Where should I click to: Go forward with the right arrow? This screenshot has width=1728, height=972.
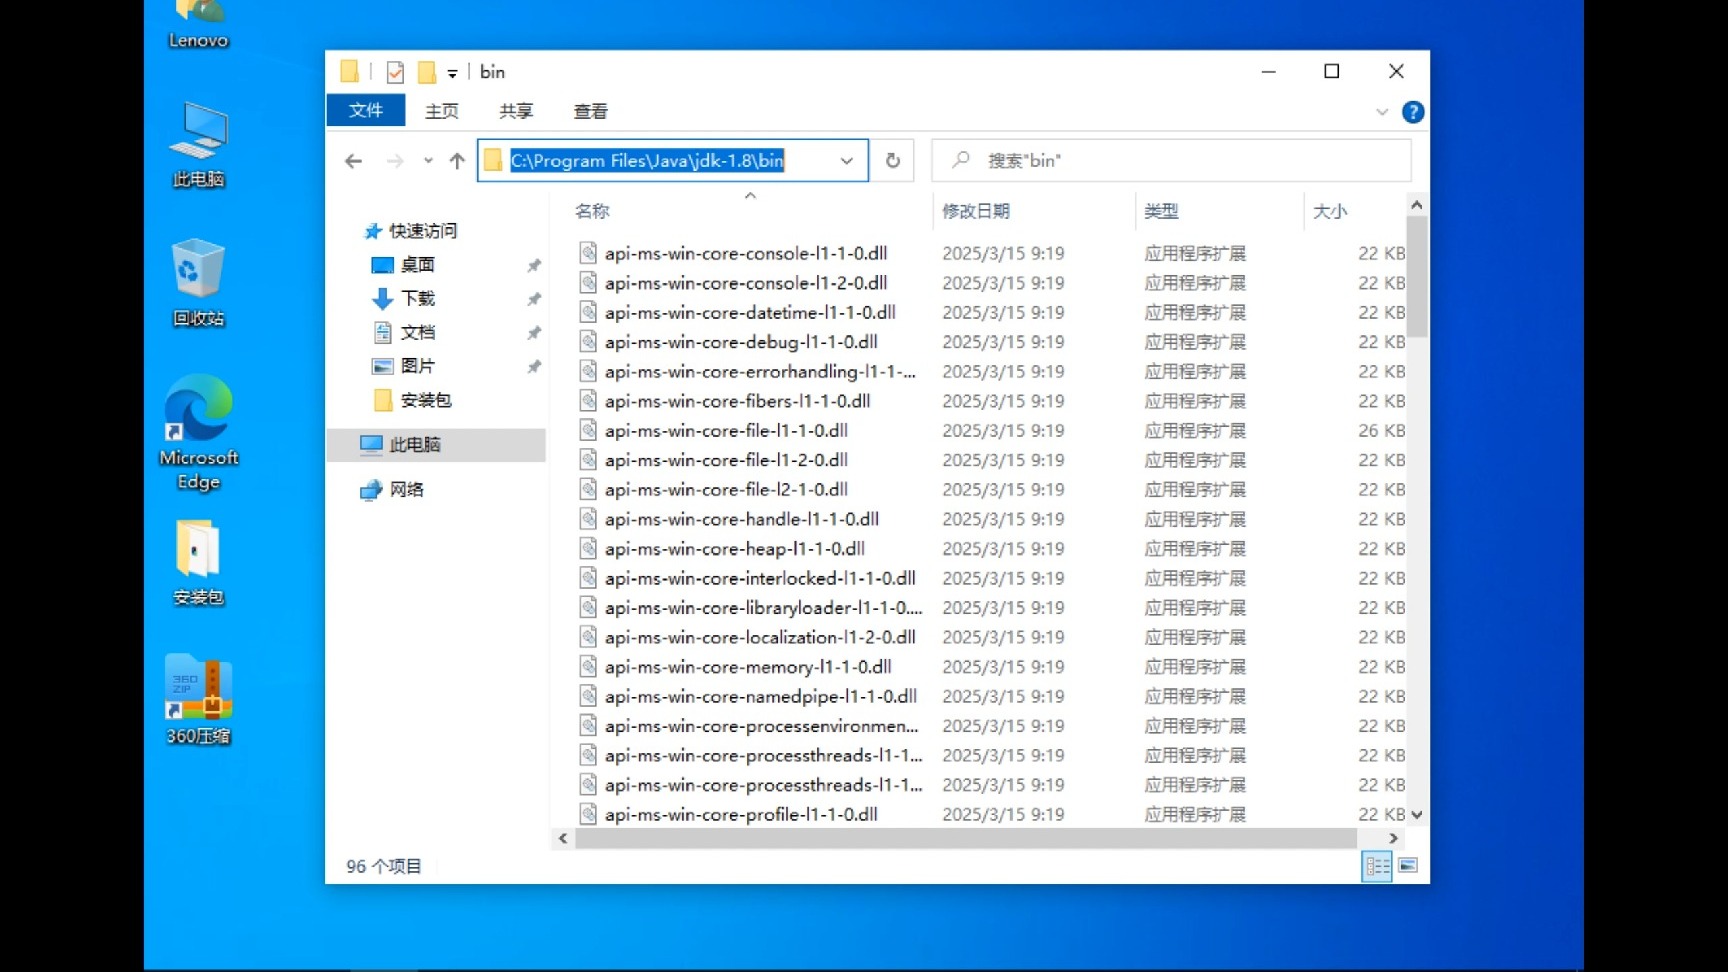[x=395, y=161]
